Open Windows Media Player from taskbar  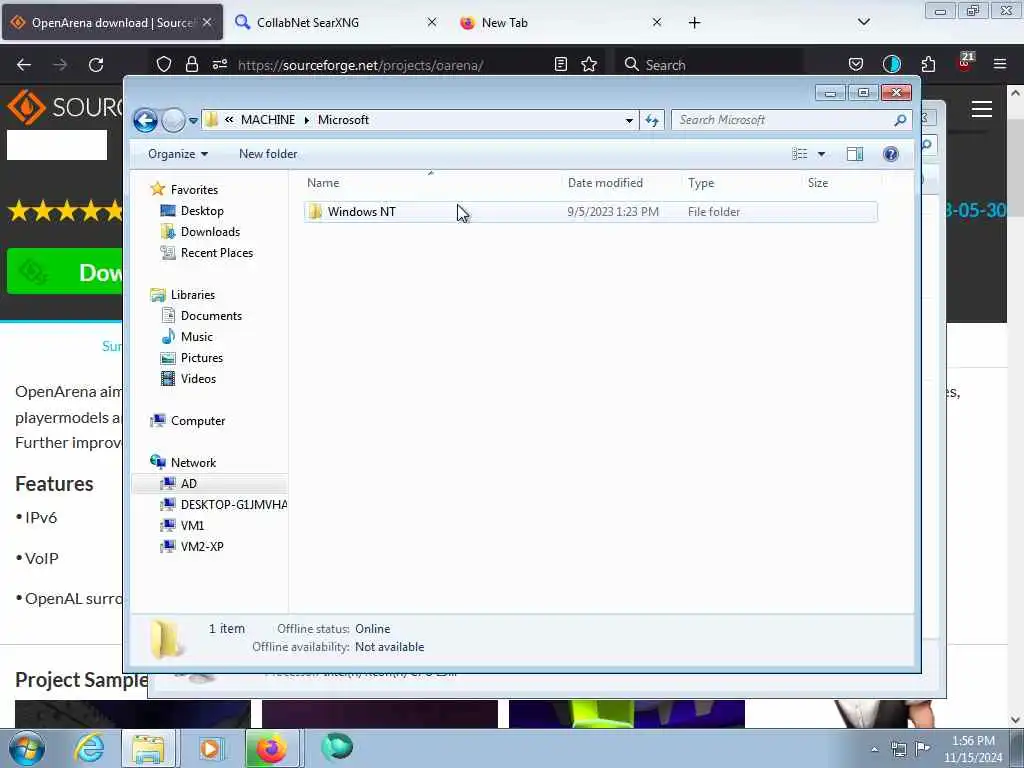[210, 749]
